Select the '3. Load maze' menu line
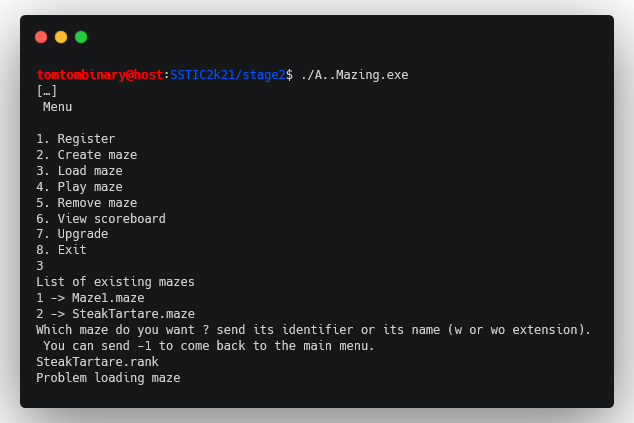The width and height of the screenshot is (634, 423). click(79, 171)
